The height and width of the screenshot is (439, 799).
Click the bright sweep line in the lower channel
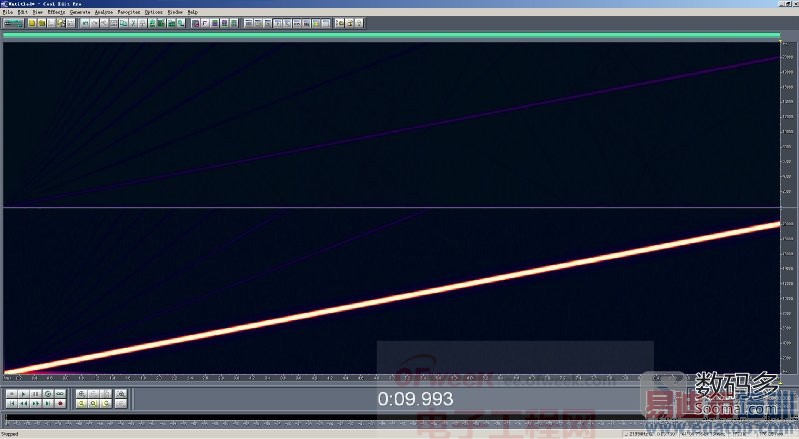[392, 300]
